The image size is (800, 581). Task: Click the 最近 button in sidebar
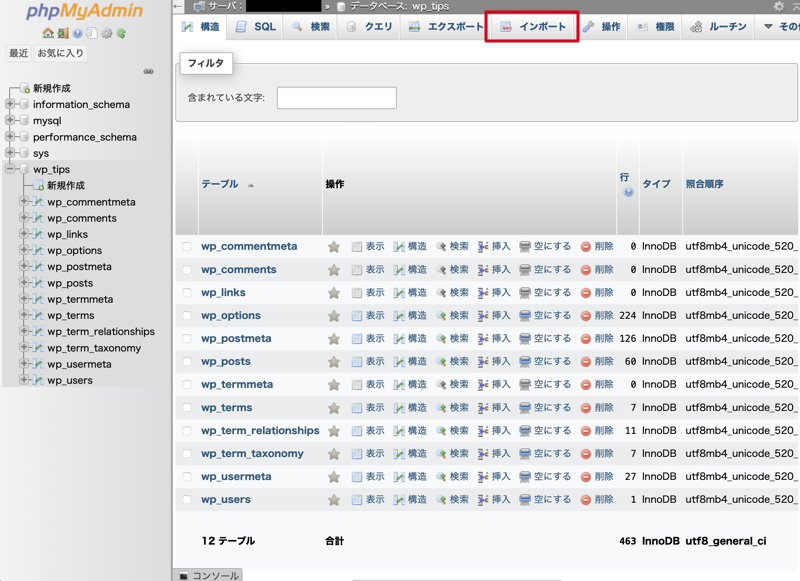click(18, 53)
